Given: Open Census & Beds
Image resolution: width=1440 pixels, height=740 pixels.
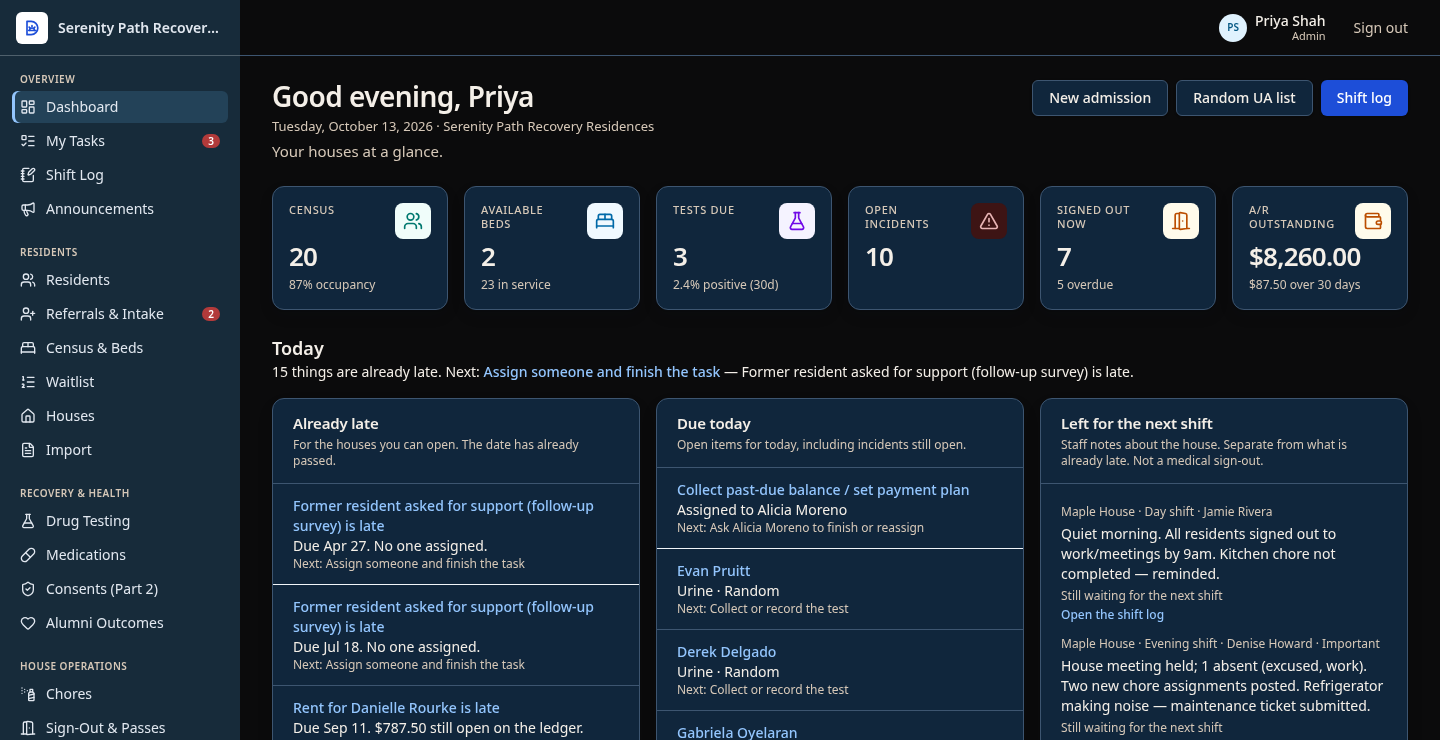Looking at the screenshot, I should tap(120, 348).
